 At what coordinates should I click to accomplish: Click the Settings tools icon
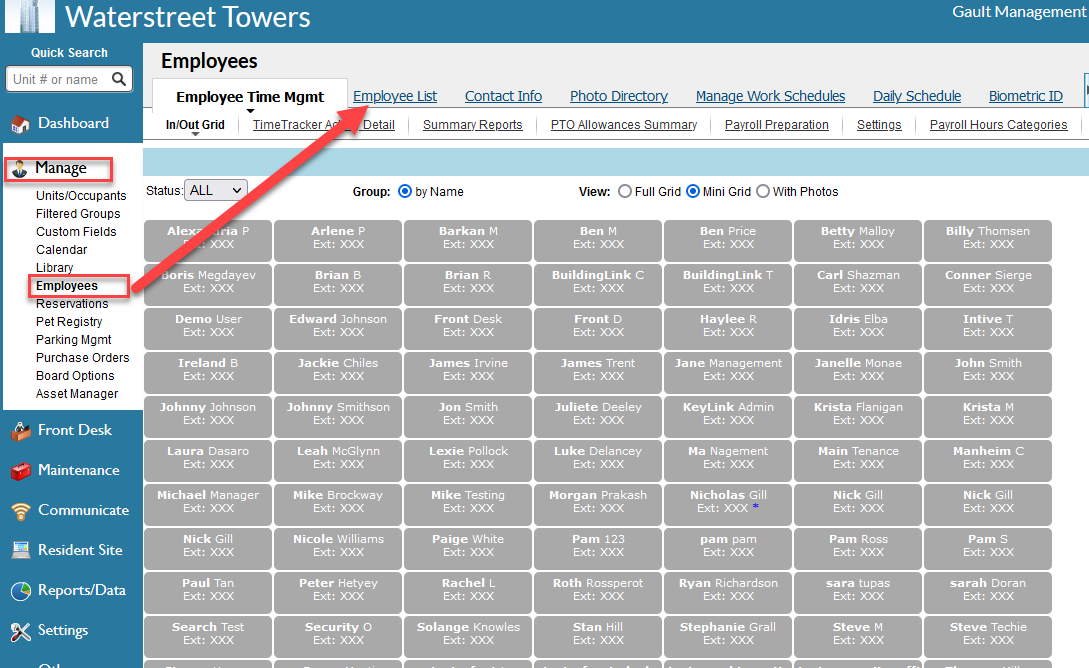[x=21, y=631]
